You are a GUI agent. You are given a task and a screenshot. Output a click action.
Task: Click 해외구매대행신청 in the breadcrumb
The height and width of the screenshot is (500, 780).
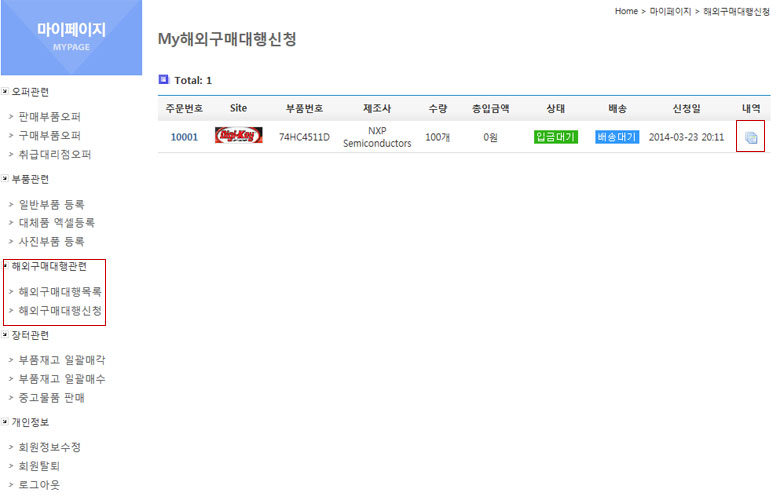pos(736,11)
